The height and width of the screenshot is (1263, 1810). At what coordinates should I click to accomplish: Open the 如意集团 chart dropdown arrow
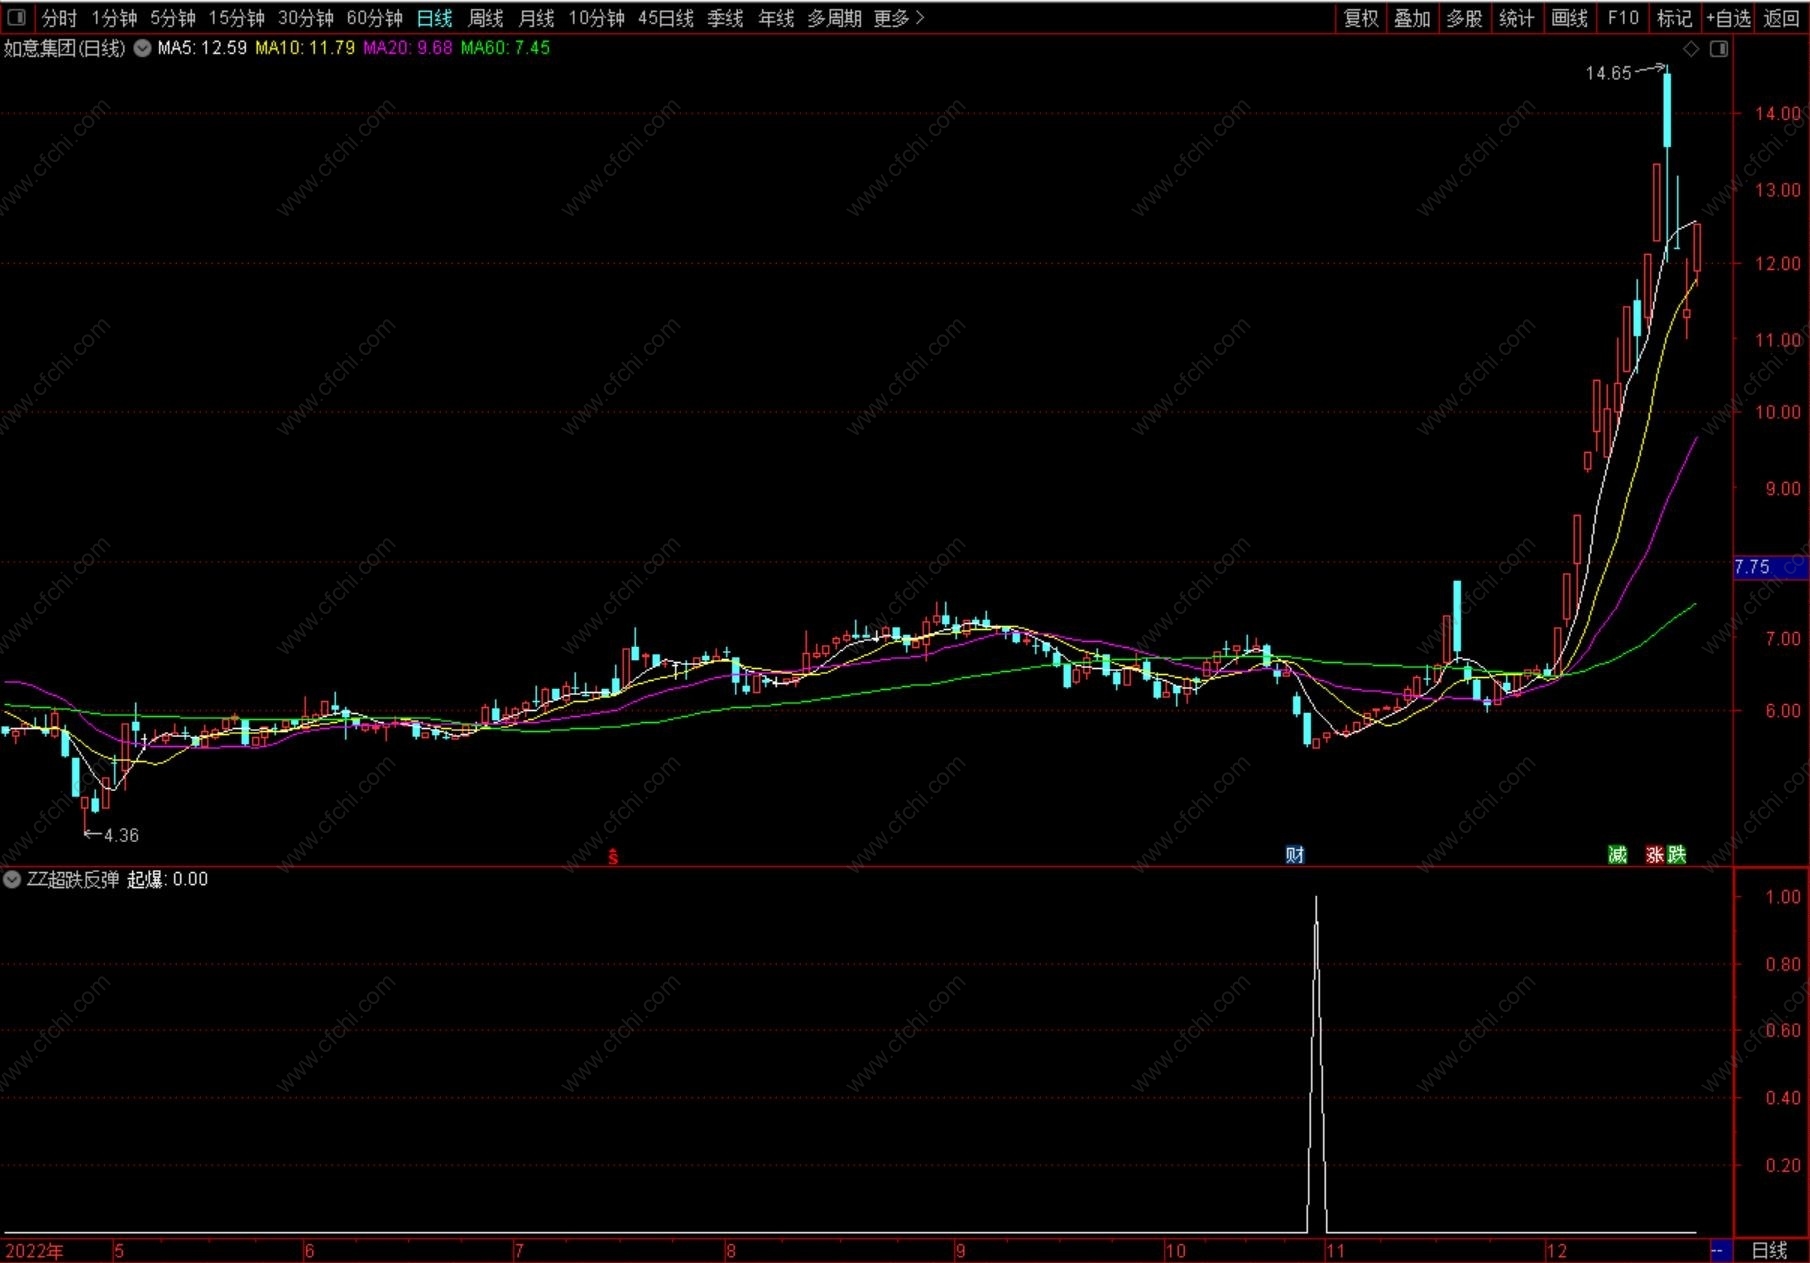(x=142, y=48)
